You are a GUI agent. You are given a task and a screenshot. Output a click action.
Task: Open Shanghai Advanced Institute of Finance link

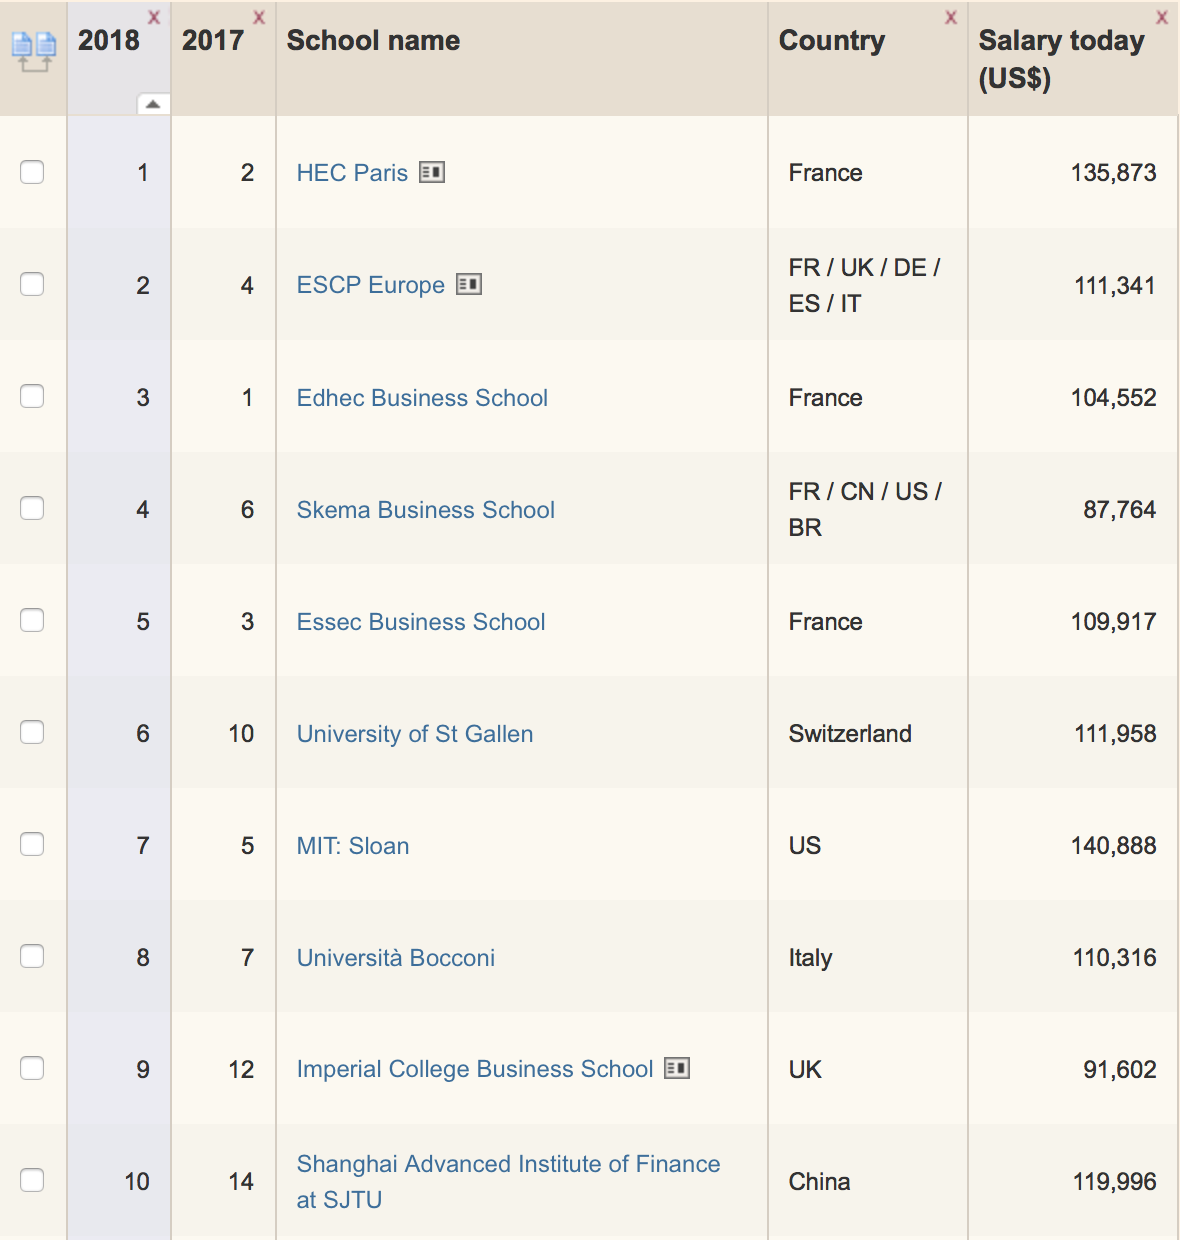508,1181
